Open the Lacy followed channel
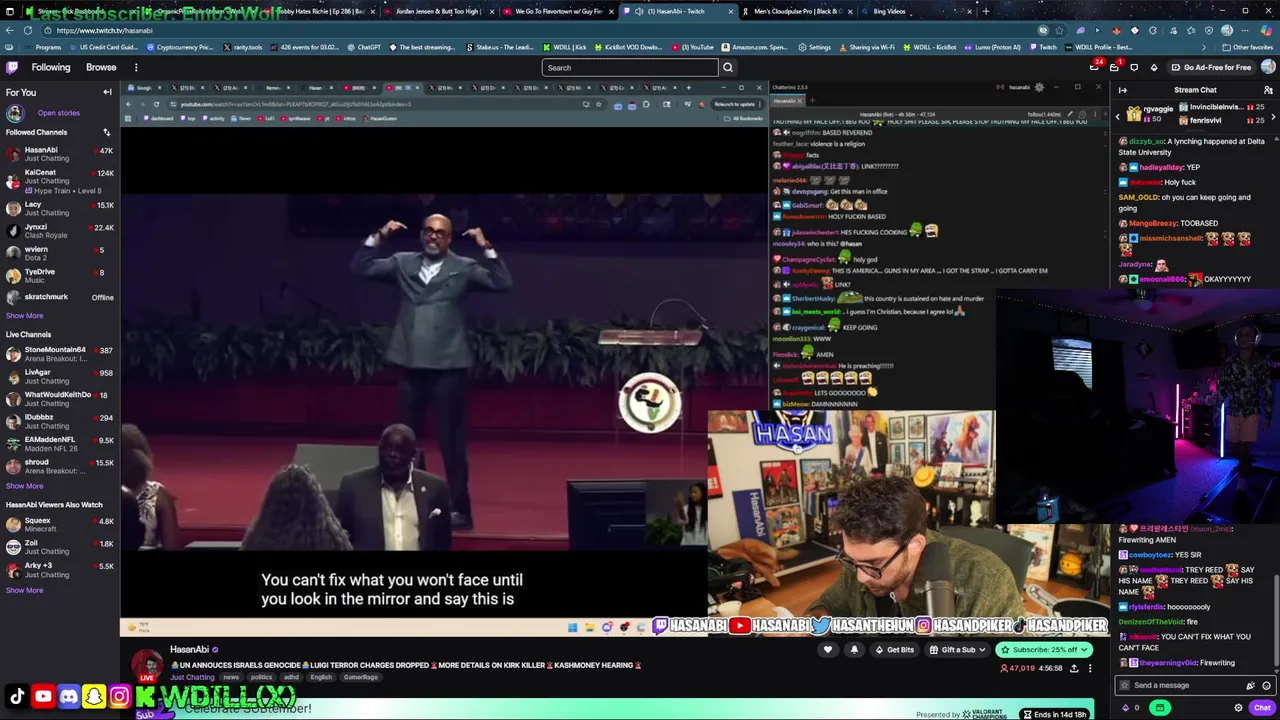Image resolution: width=1280 pixels, height=720 pixels. [60, 208]
